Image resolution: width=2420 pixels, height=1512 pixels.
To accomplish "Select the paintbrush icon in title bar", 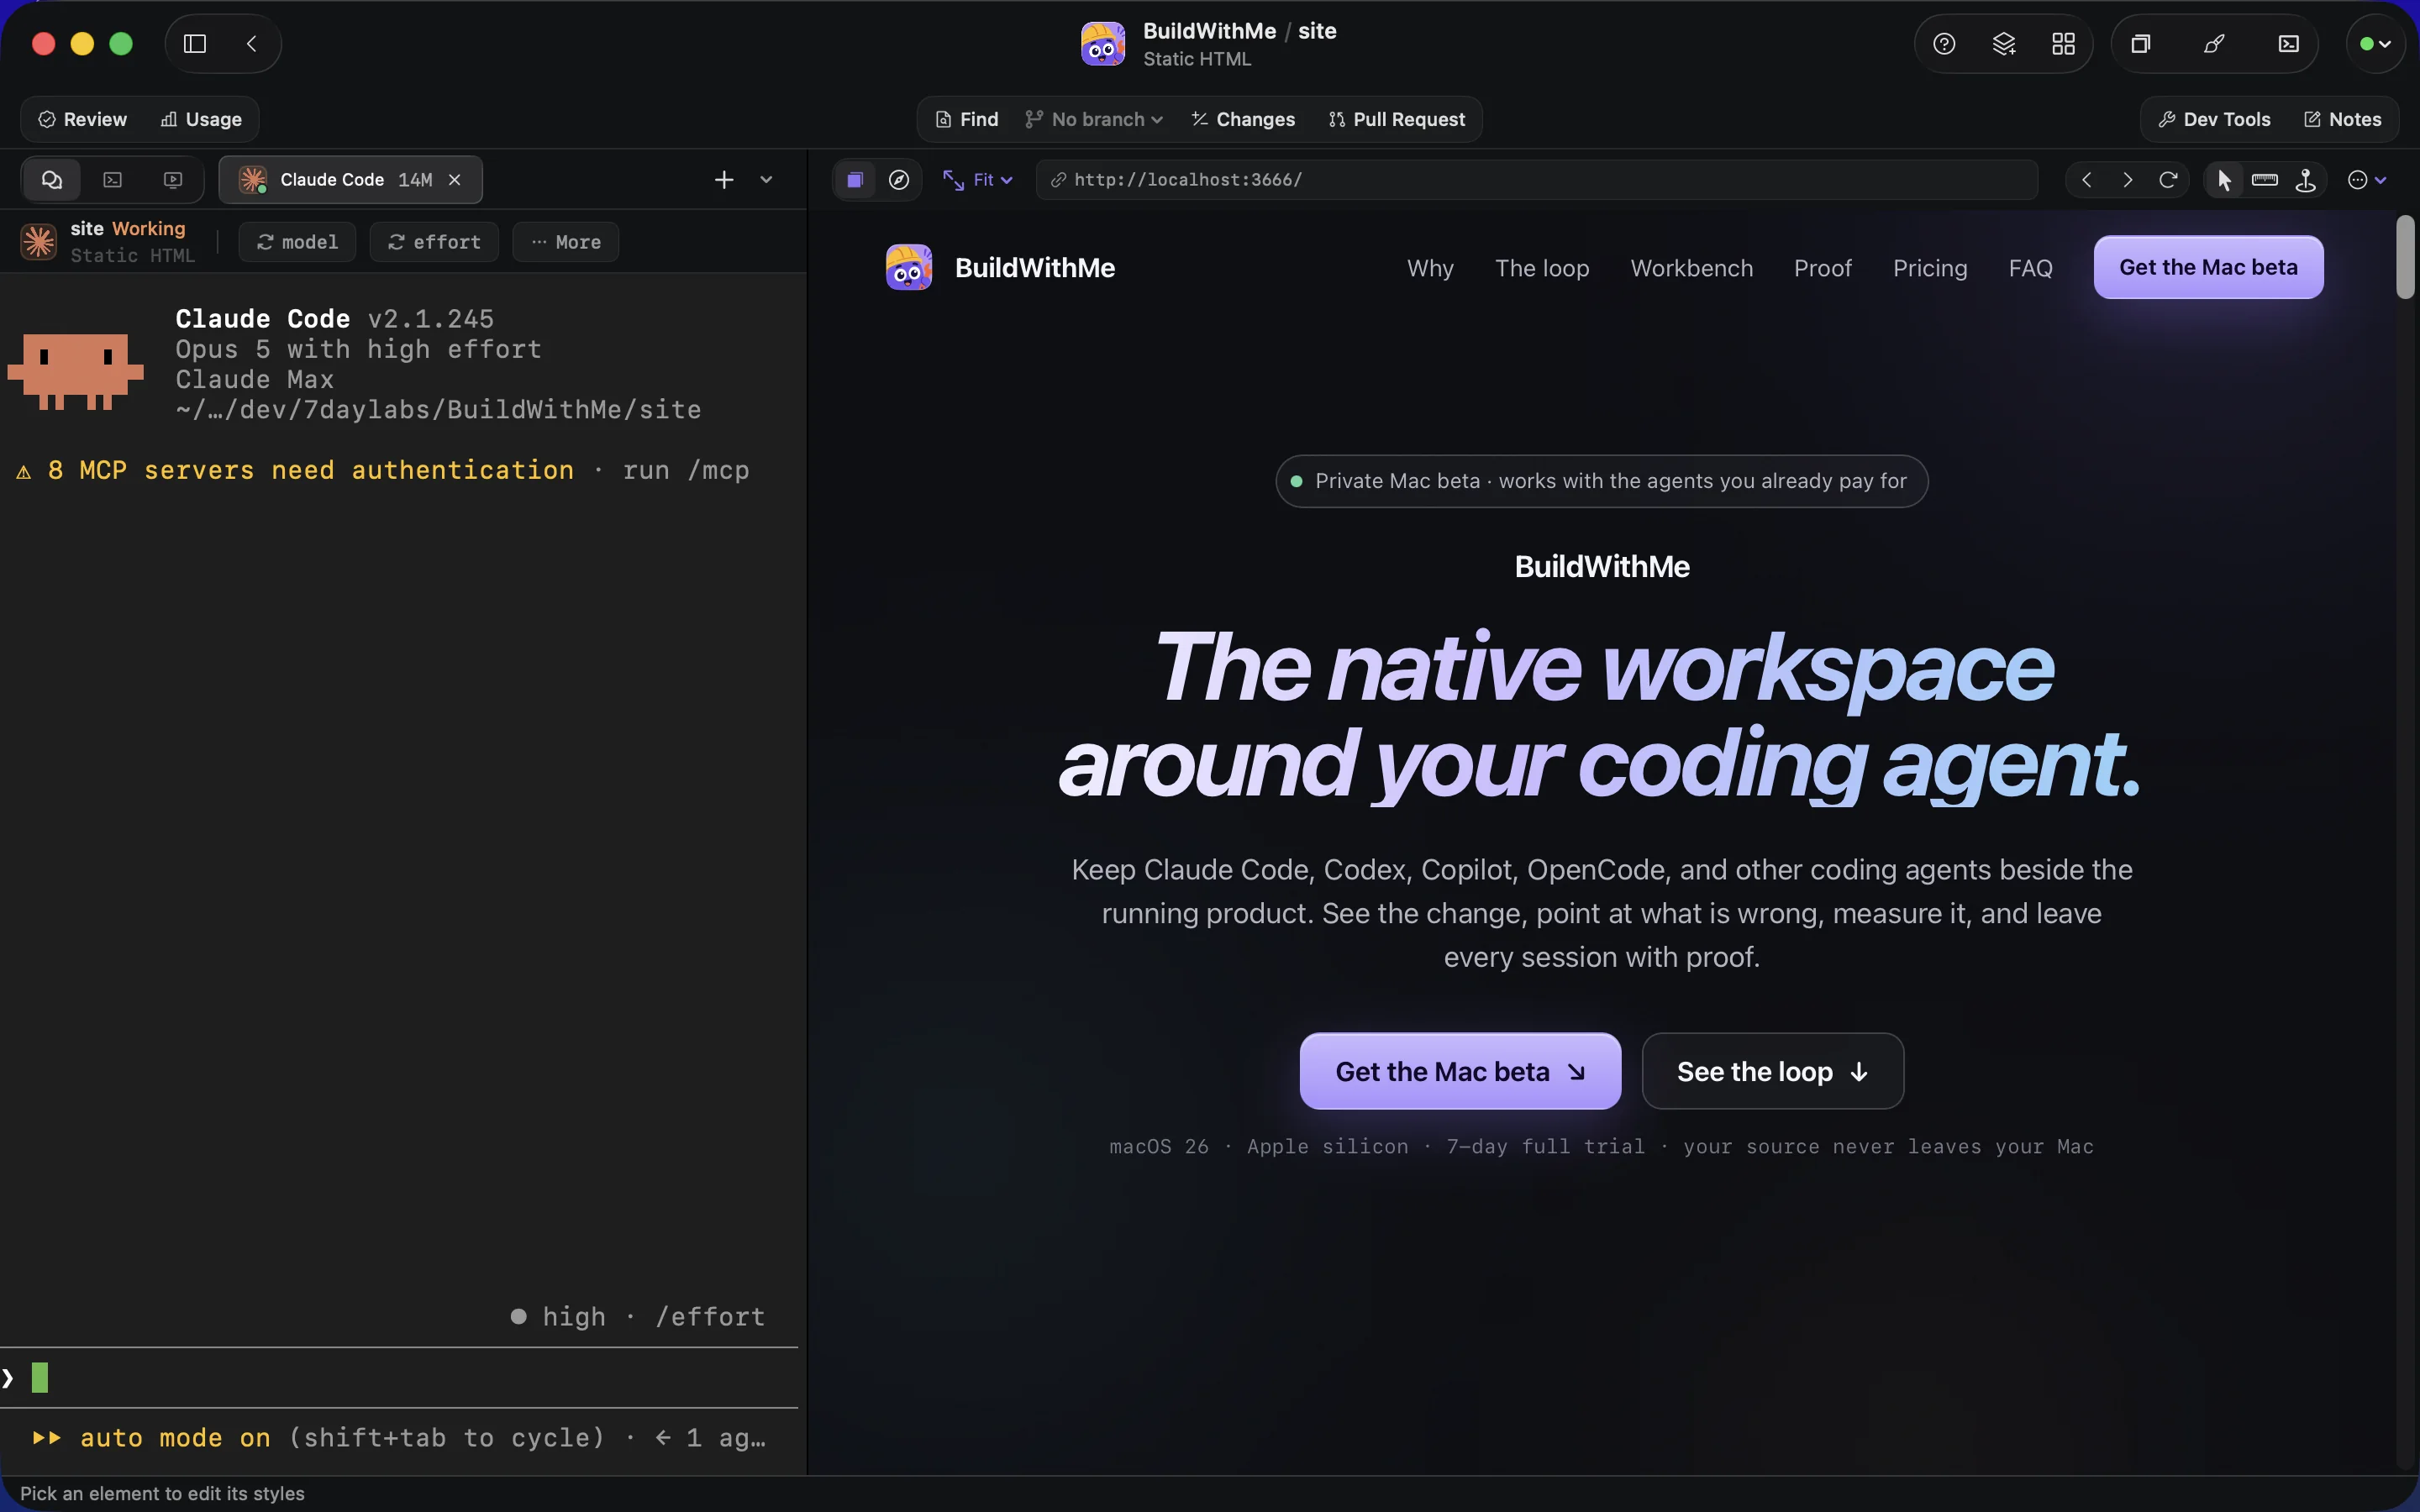I will (2214, 43).
